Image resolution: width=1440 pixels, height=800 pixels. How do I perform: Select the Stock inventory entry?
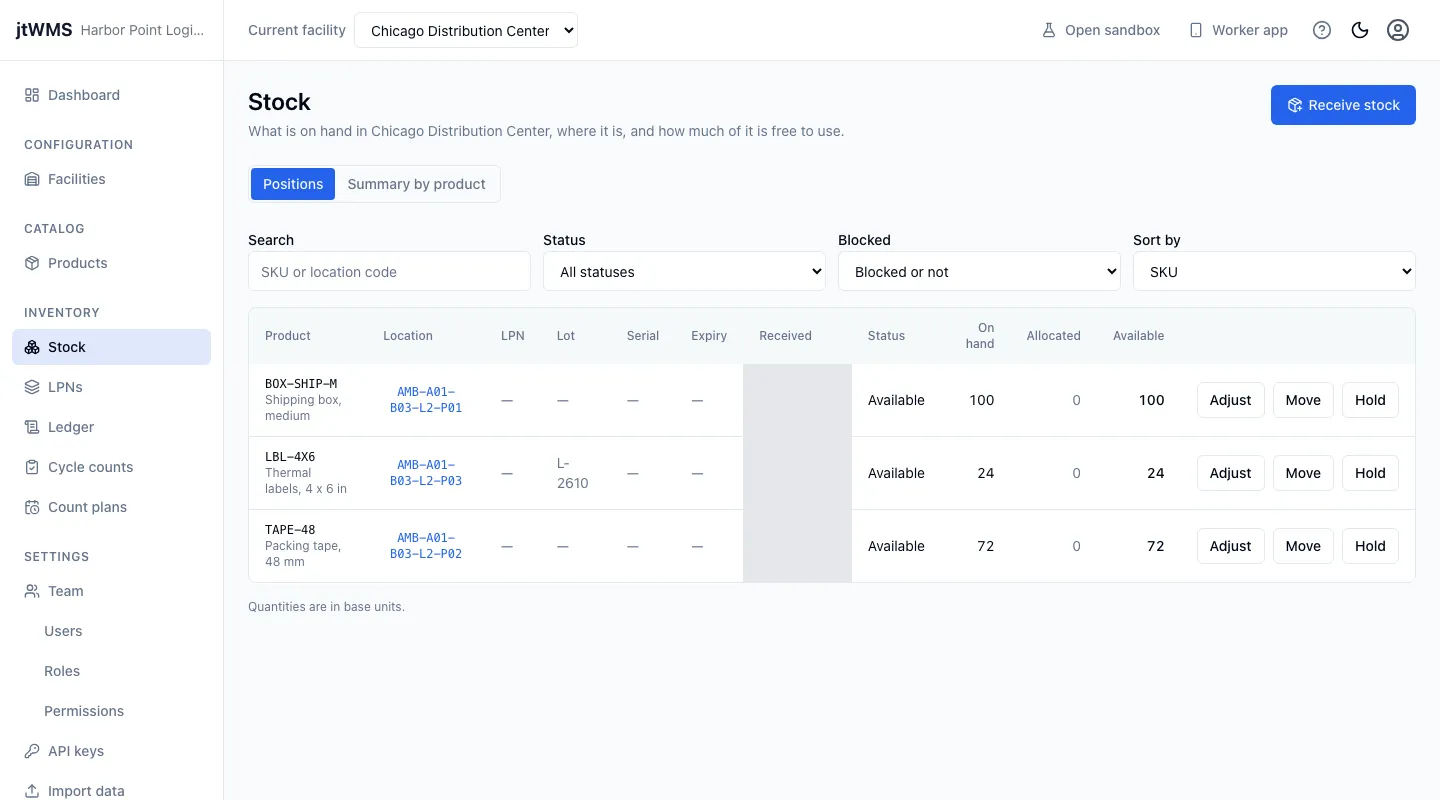point(111,347)
